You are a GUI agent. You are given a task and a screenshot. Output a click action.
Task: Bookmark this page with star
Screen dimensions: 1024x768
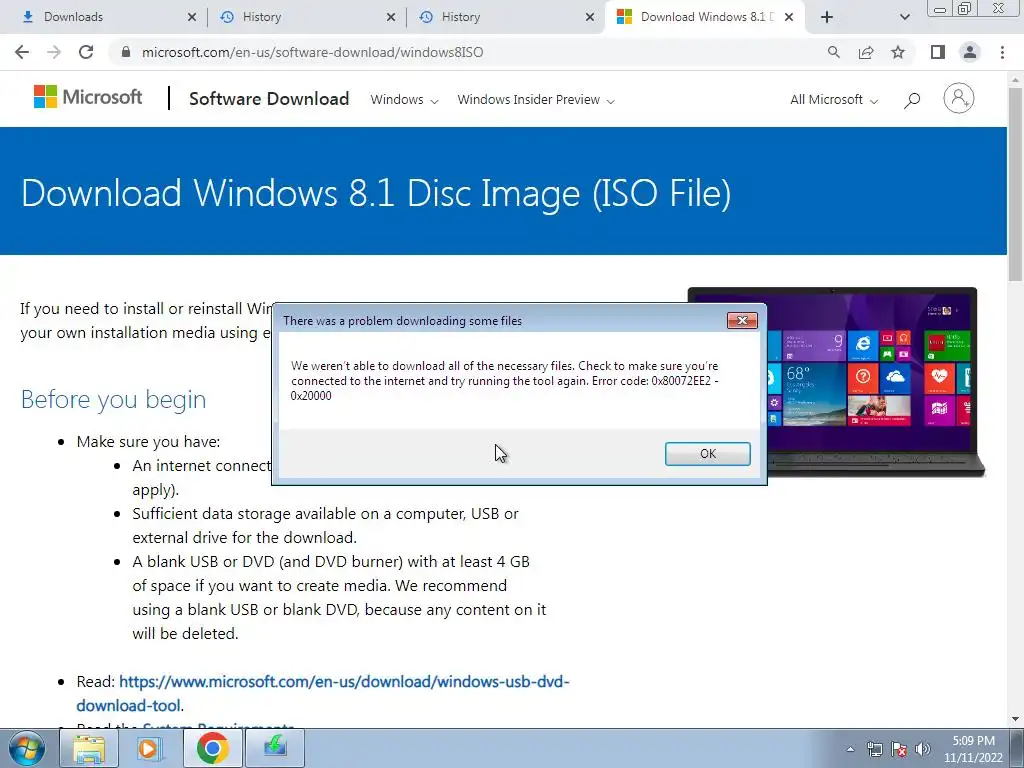pyautogui.click(x=898, y=52)
